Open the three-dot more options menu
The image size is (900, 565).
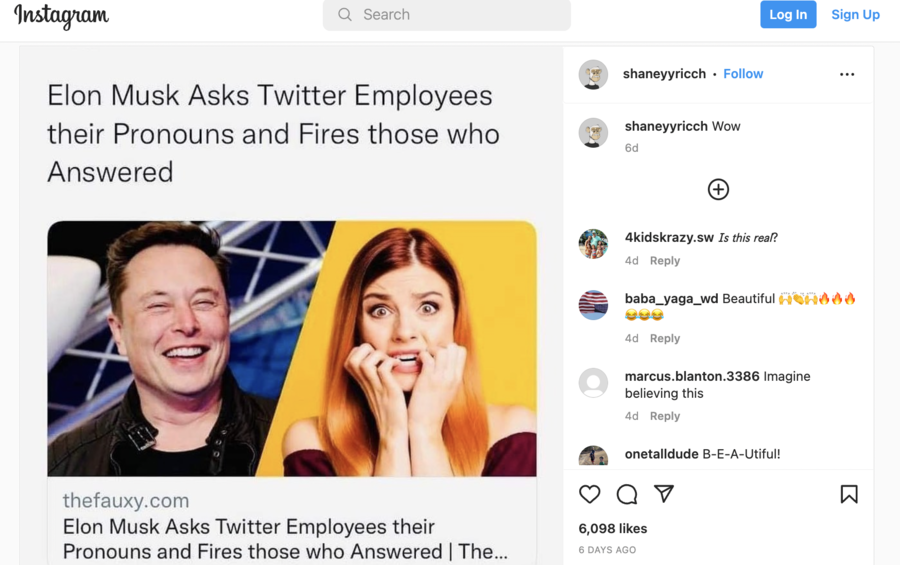847,74
